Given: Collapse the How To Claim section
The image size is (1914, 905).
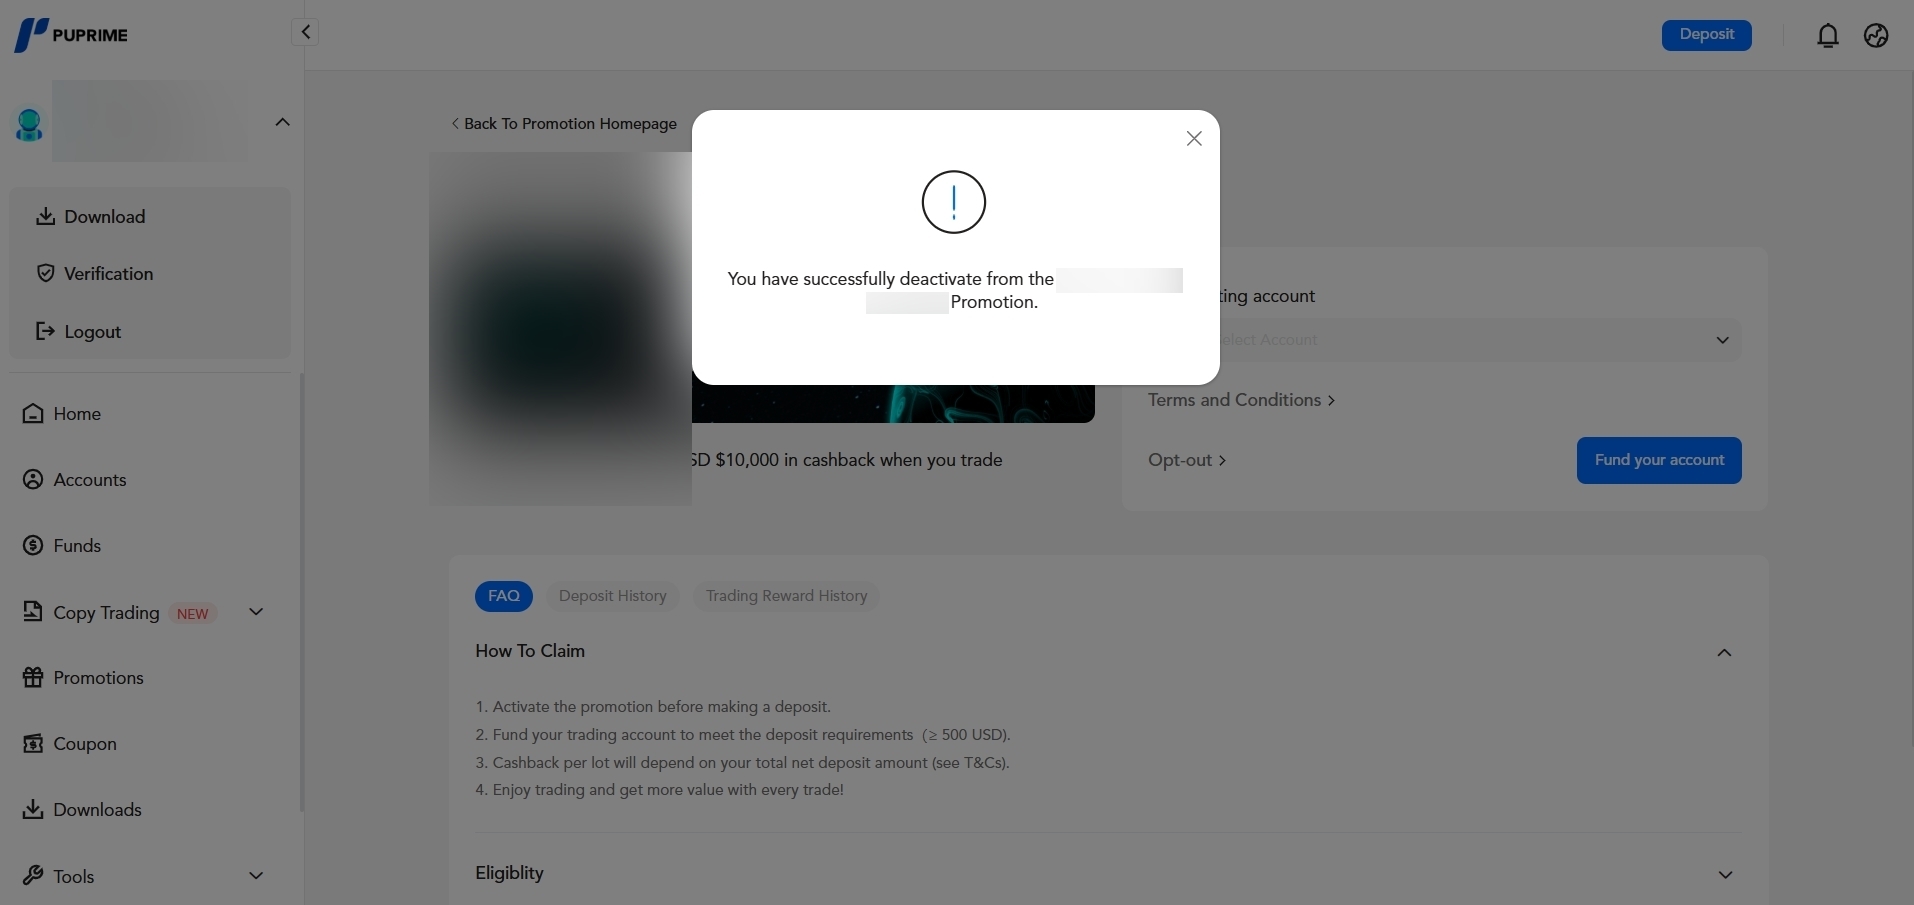Looking at the screenshot, I should pyautogui.click(x=1724, y=652).
